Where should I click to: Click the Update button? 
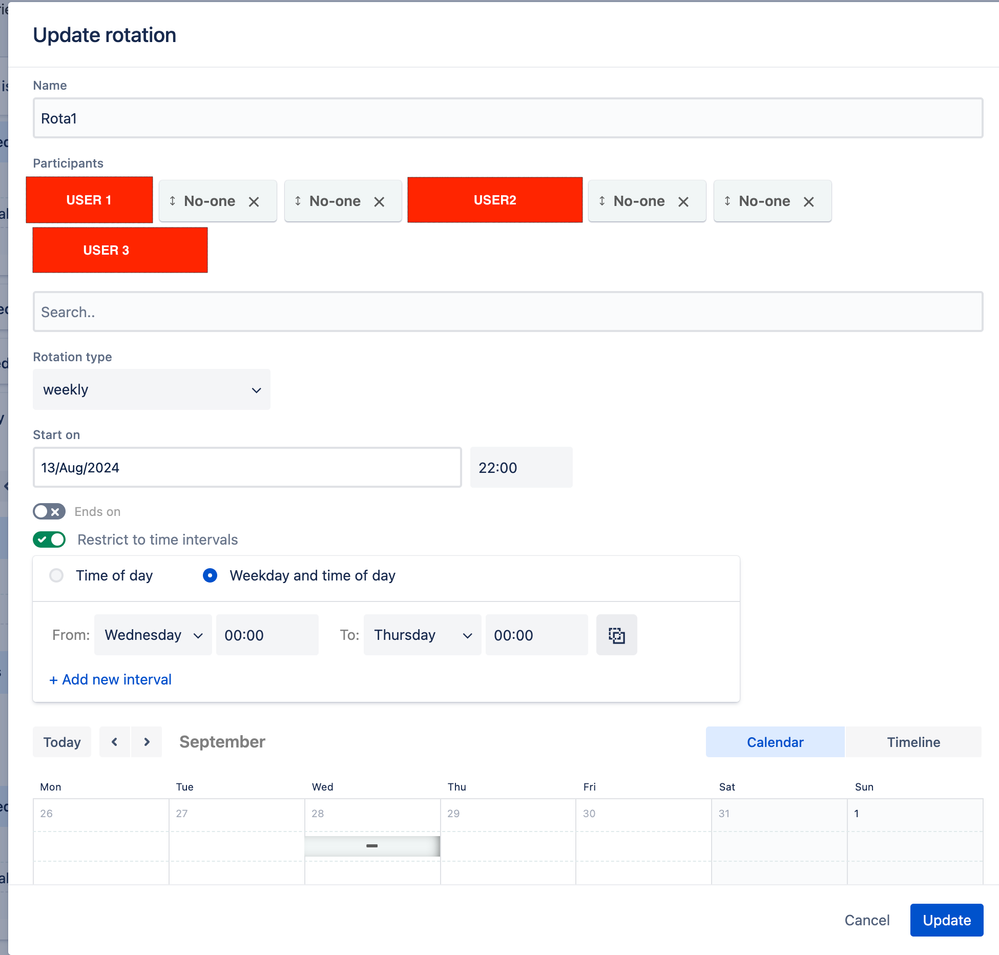[x=946, y=920]
